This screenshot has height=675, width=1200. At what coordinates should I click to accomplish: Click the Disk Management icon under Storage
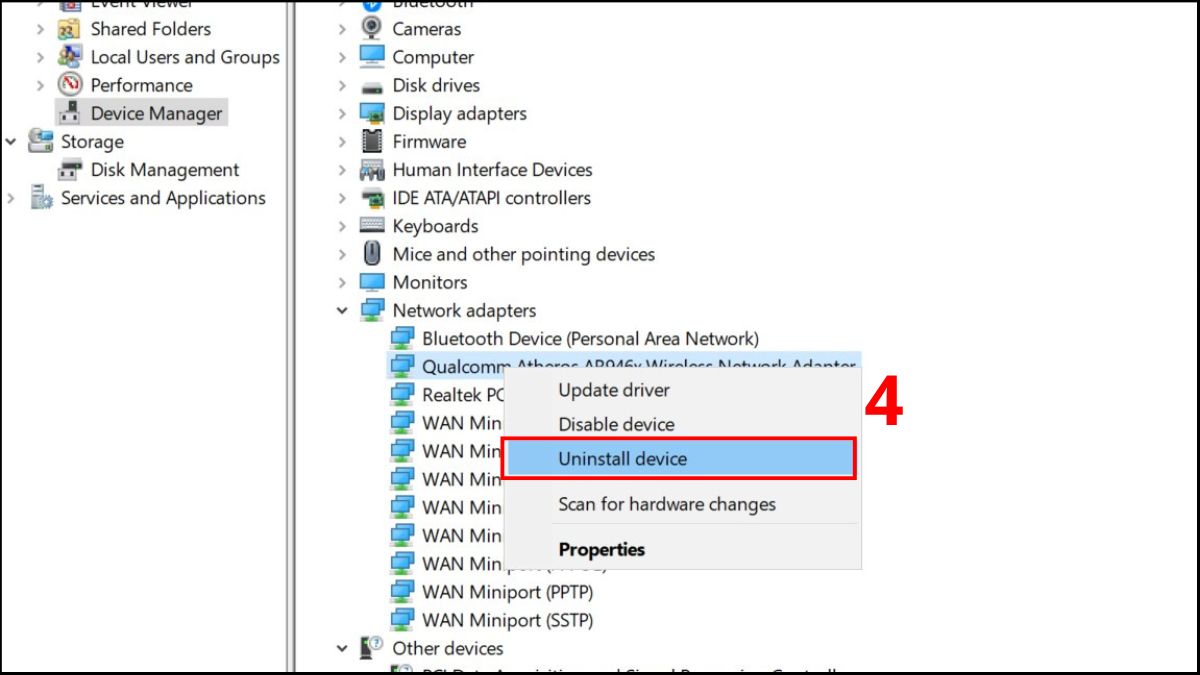tap(69, 169)
